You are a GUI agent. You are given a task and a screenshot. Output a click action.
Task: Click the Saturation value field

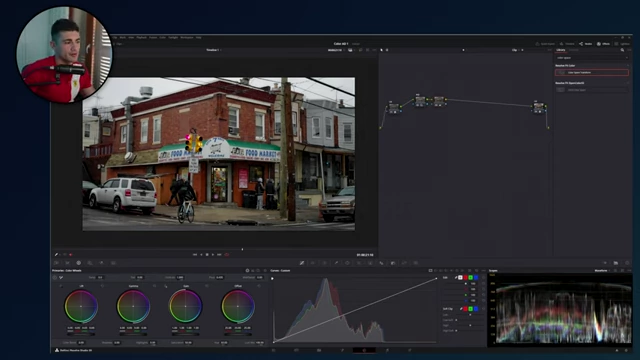188,342
